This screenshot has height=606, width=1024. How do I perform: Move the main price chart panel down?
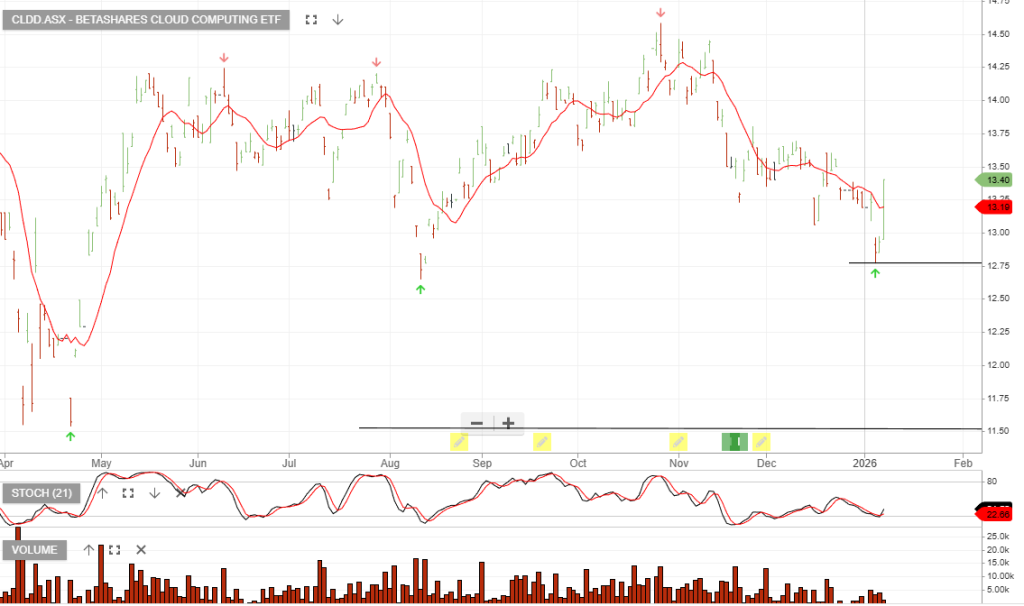[338, 19]
